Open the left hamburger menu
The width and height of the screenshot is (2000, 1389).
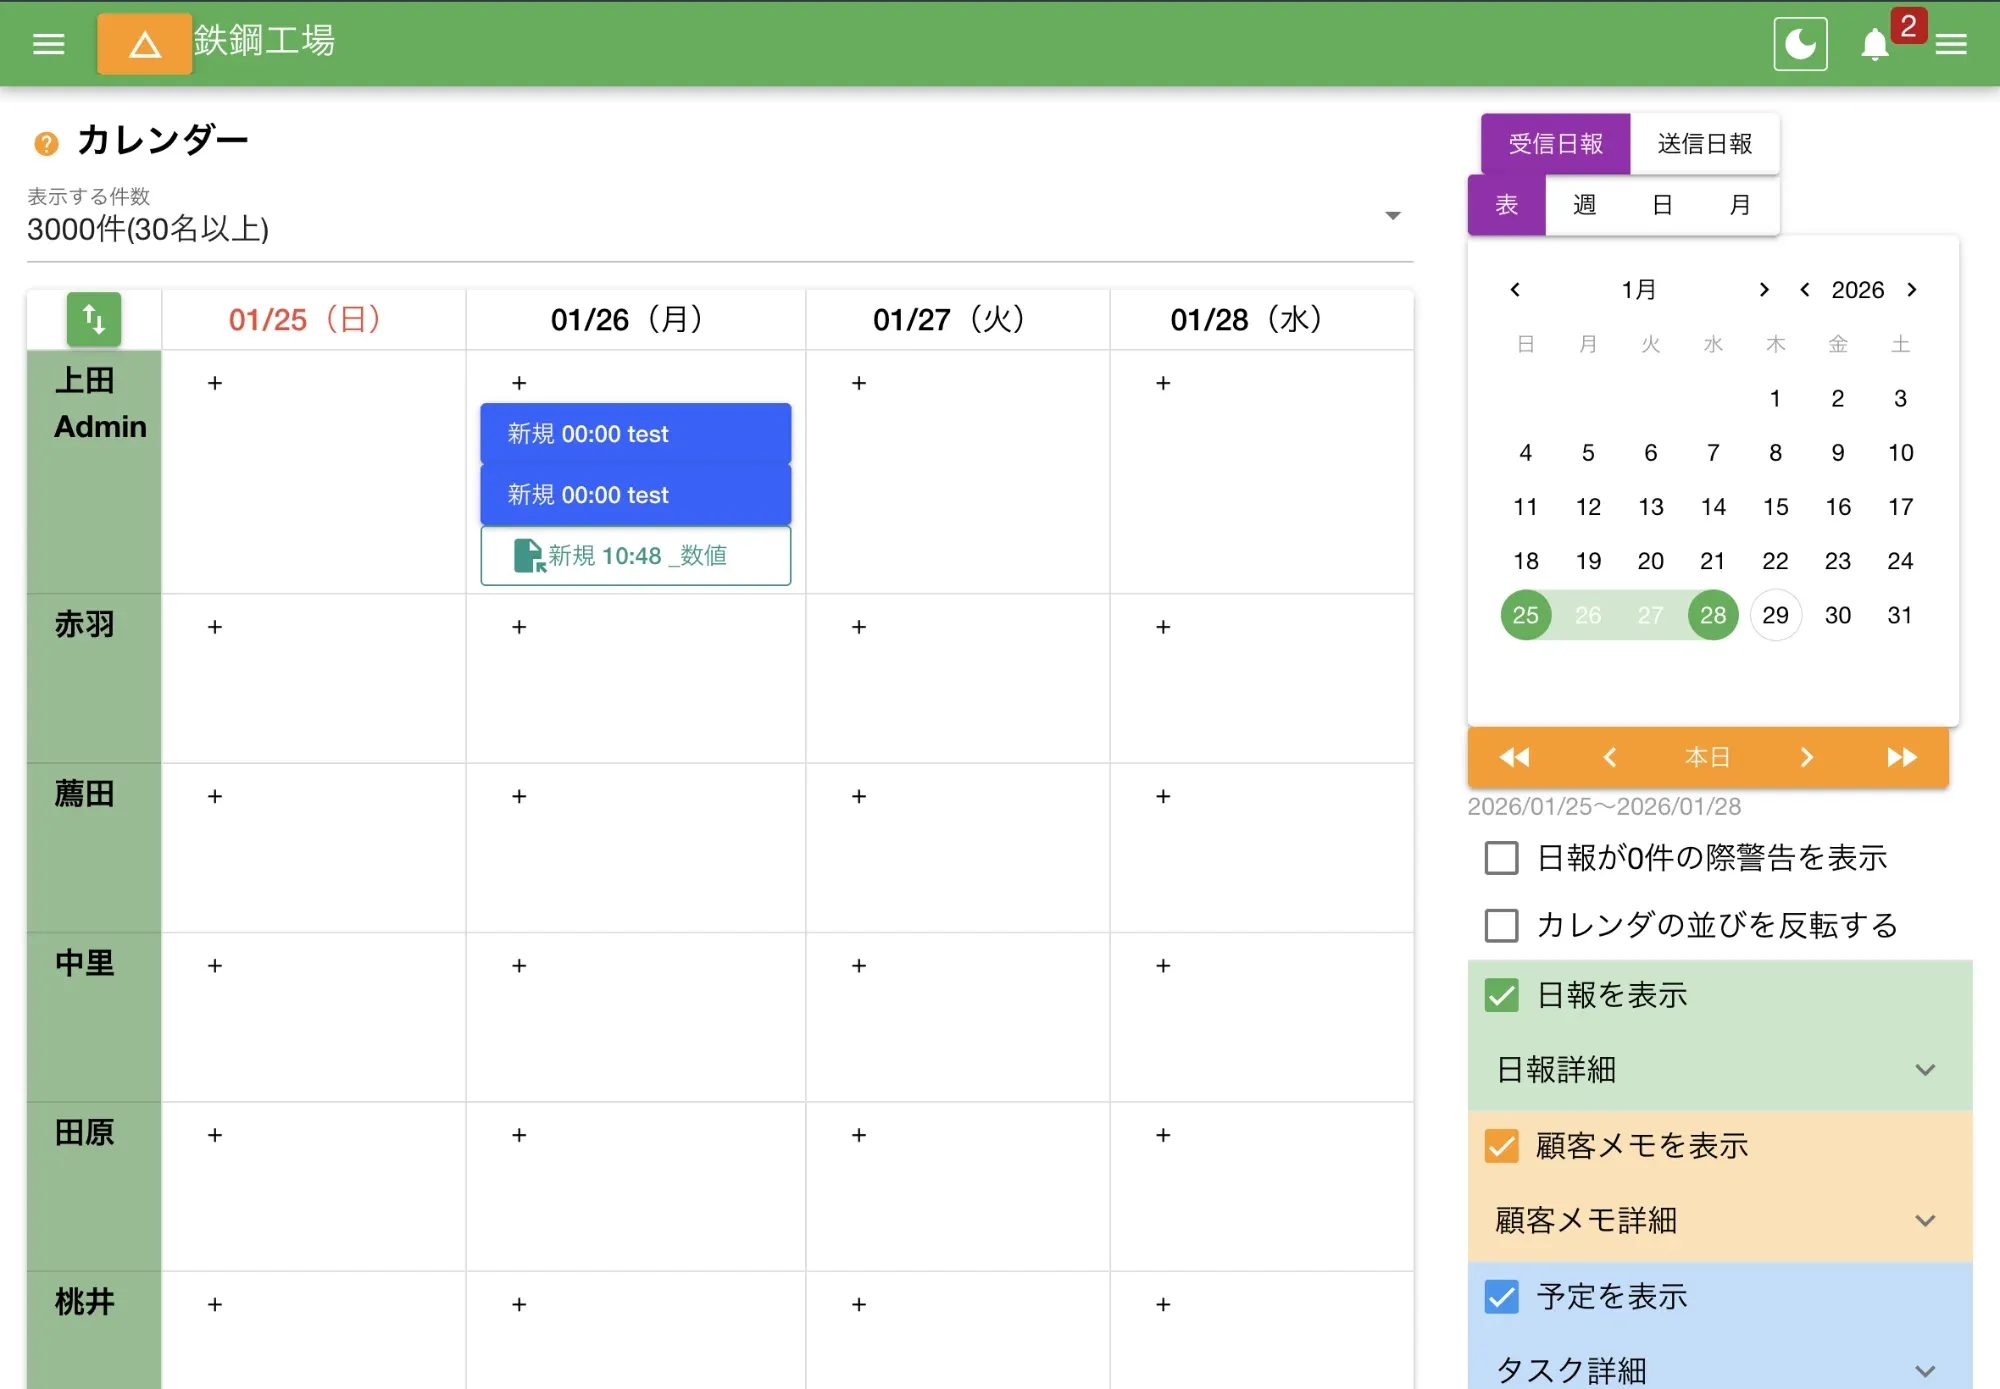[x=48, y=44]
